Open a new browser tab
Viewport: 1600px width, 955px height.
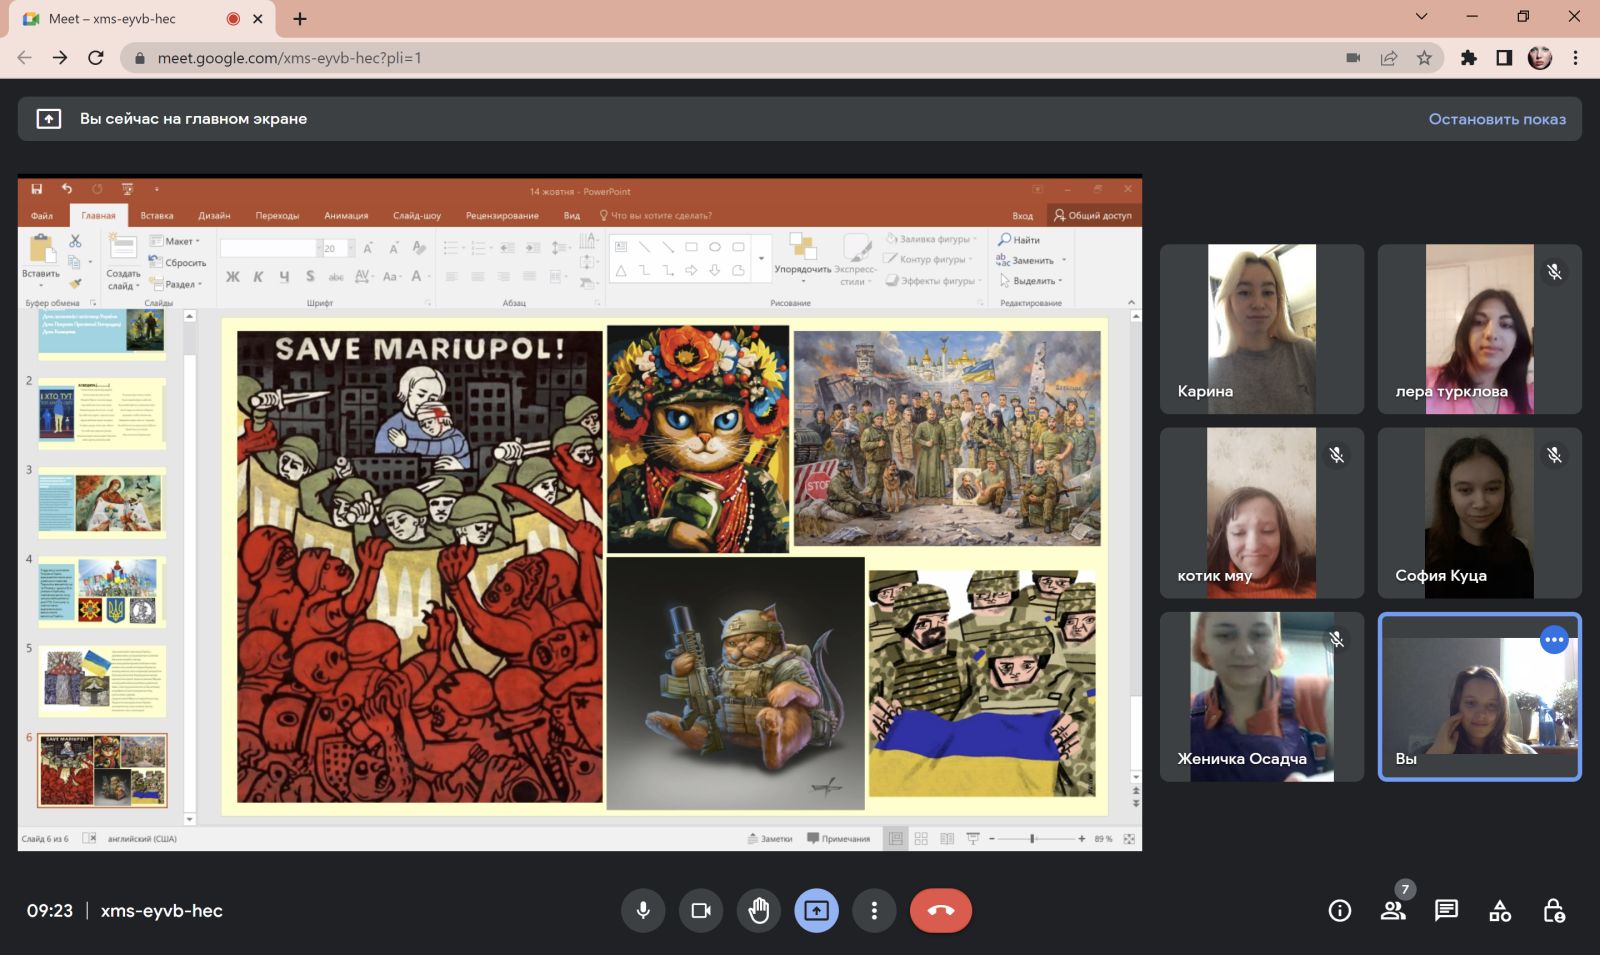click(300, 19)
